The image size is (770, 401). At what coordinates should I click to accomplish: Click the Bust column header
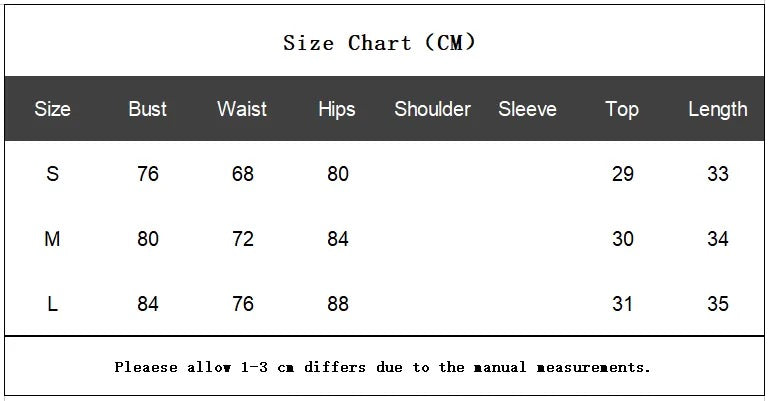coord(148,109)
